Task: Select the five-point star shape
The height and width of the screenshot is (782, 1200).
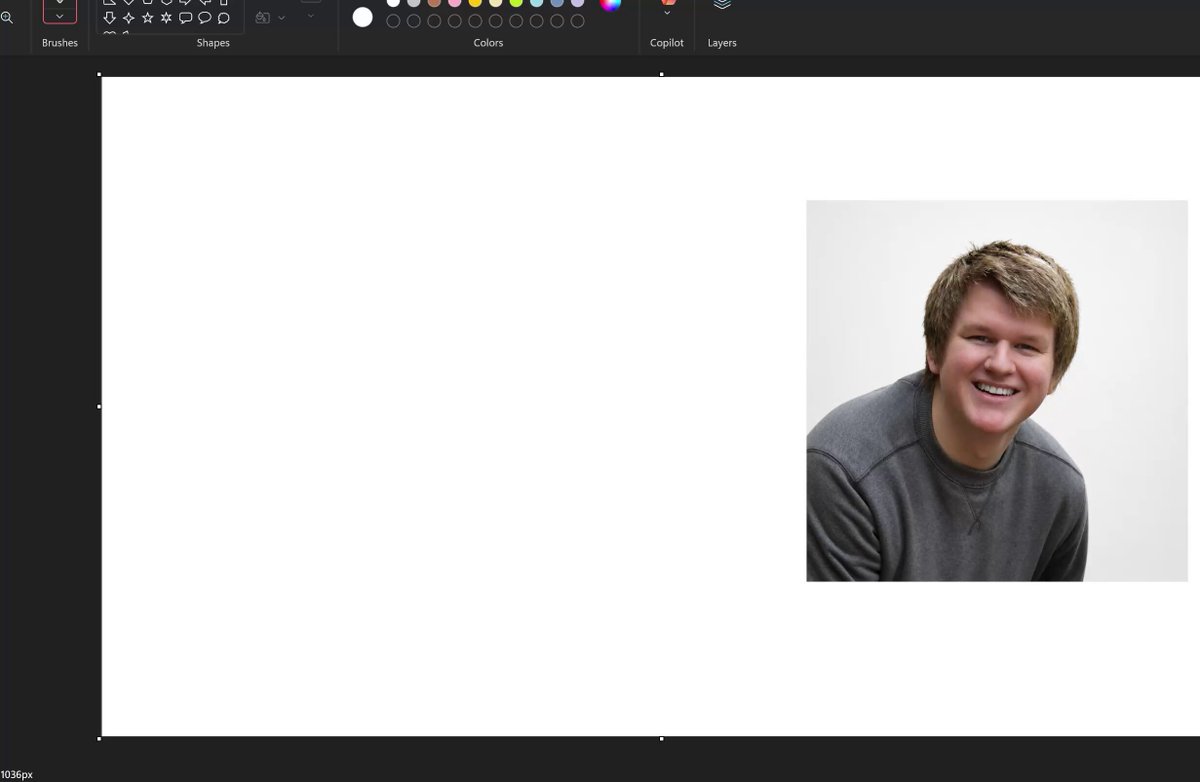Action: pos(148,18)
